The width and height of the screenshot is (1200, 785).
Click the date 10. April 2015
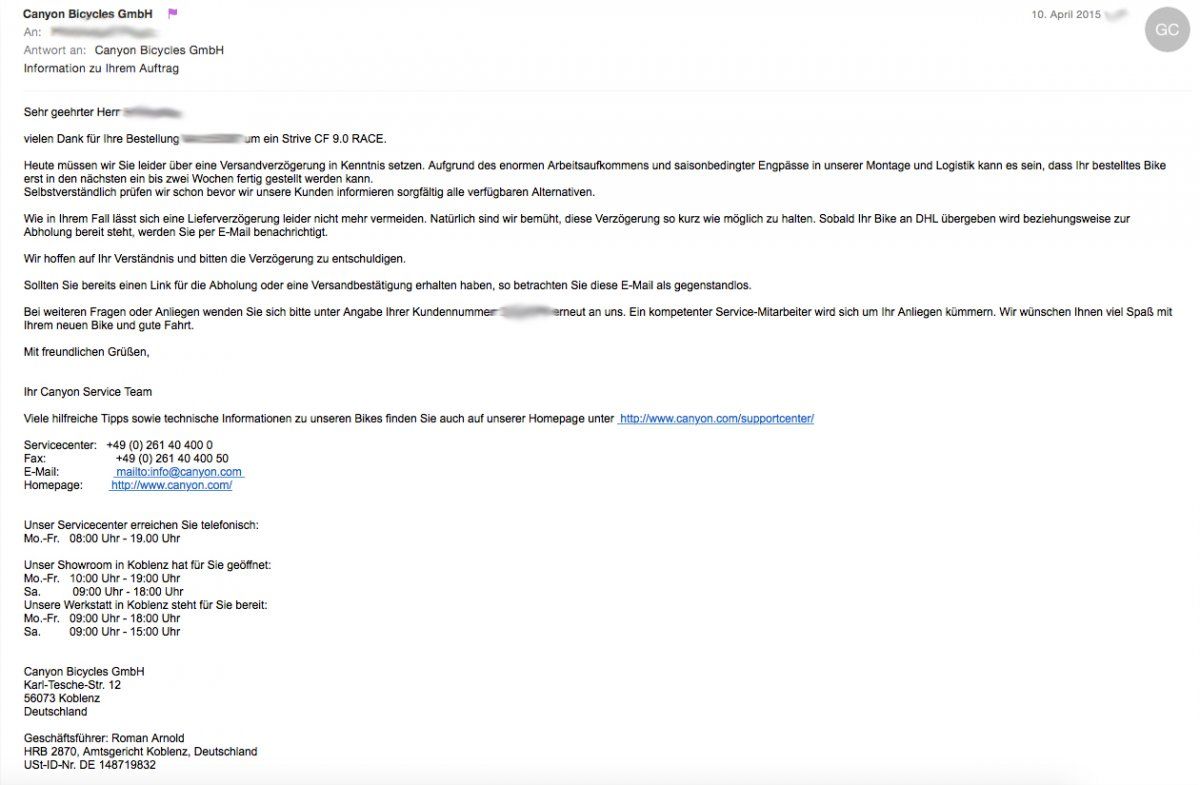1066,15
